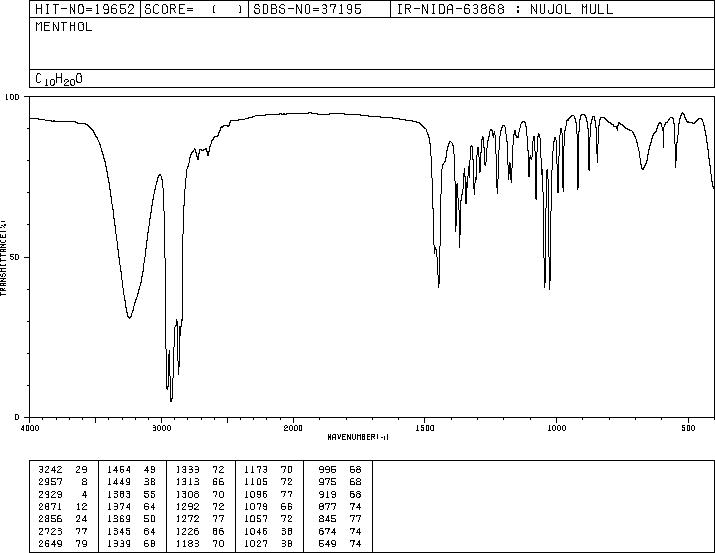Viewport: 715px width, 553px height.
Task: Select the 674 peak in the table
Action: pyautogui.click(x=327, y=531)
